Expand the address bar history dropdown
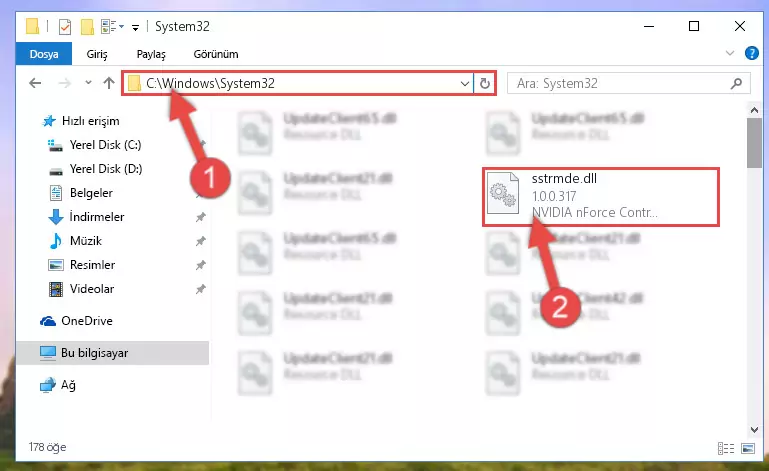Screen dimensions: 769x471 tap(464, 83)
